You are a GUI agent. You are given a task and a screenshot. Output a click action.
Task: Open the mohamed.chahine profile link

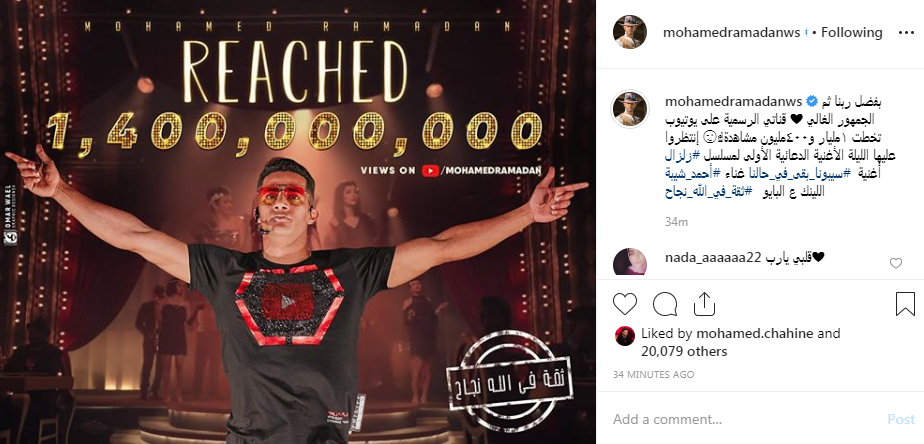click(755, 334)
